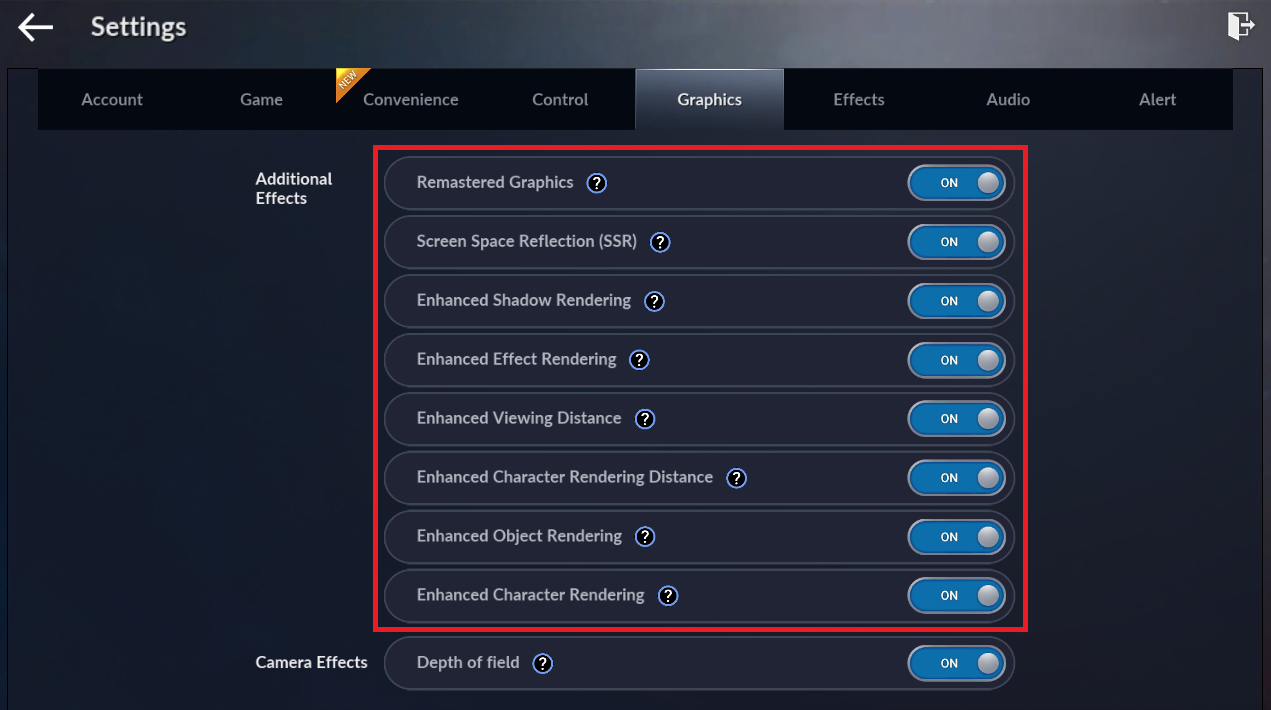The image size is (1271, 710).
Task: View Enhanced Viewing Distance help tooltip
Action: coord(645,419)
